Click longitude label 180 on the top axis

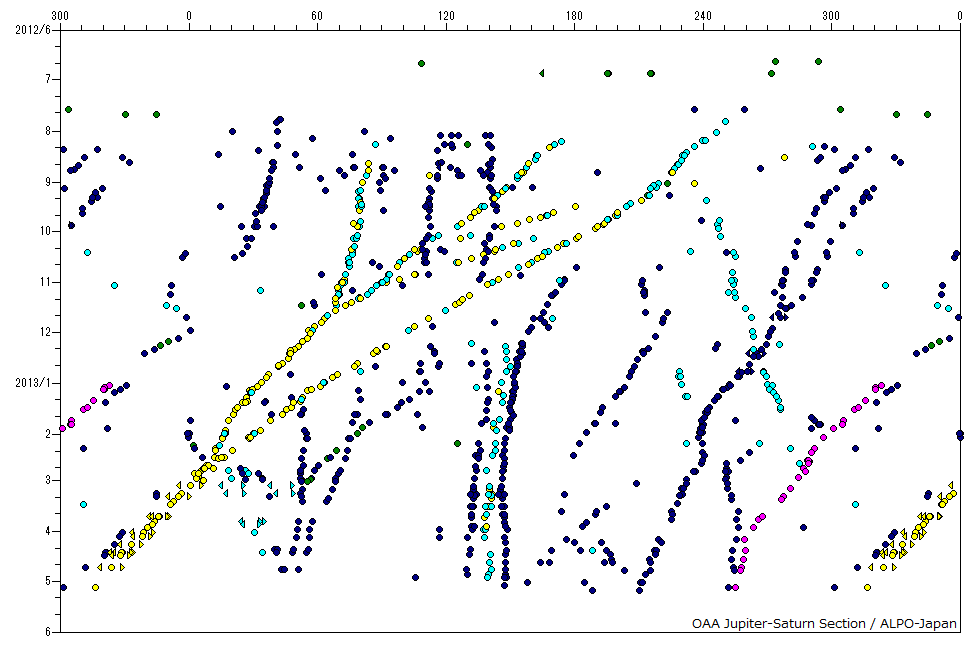574,16
